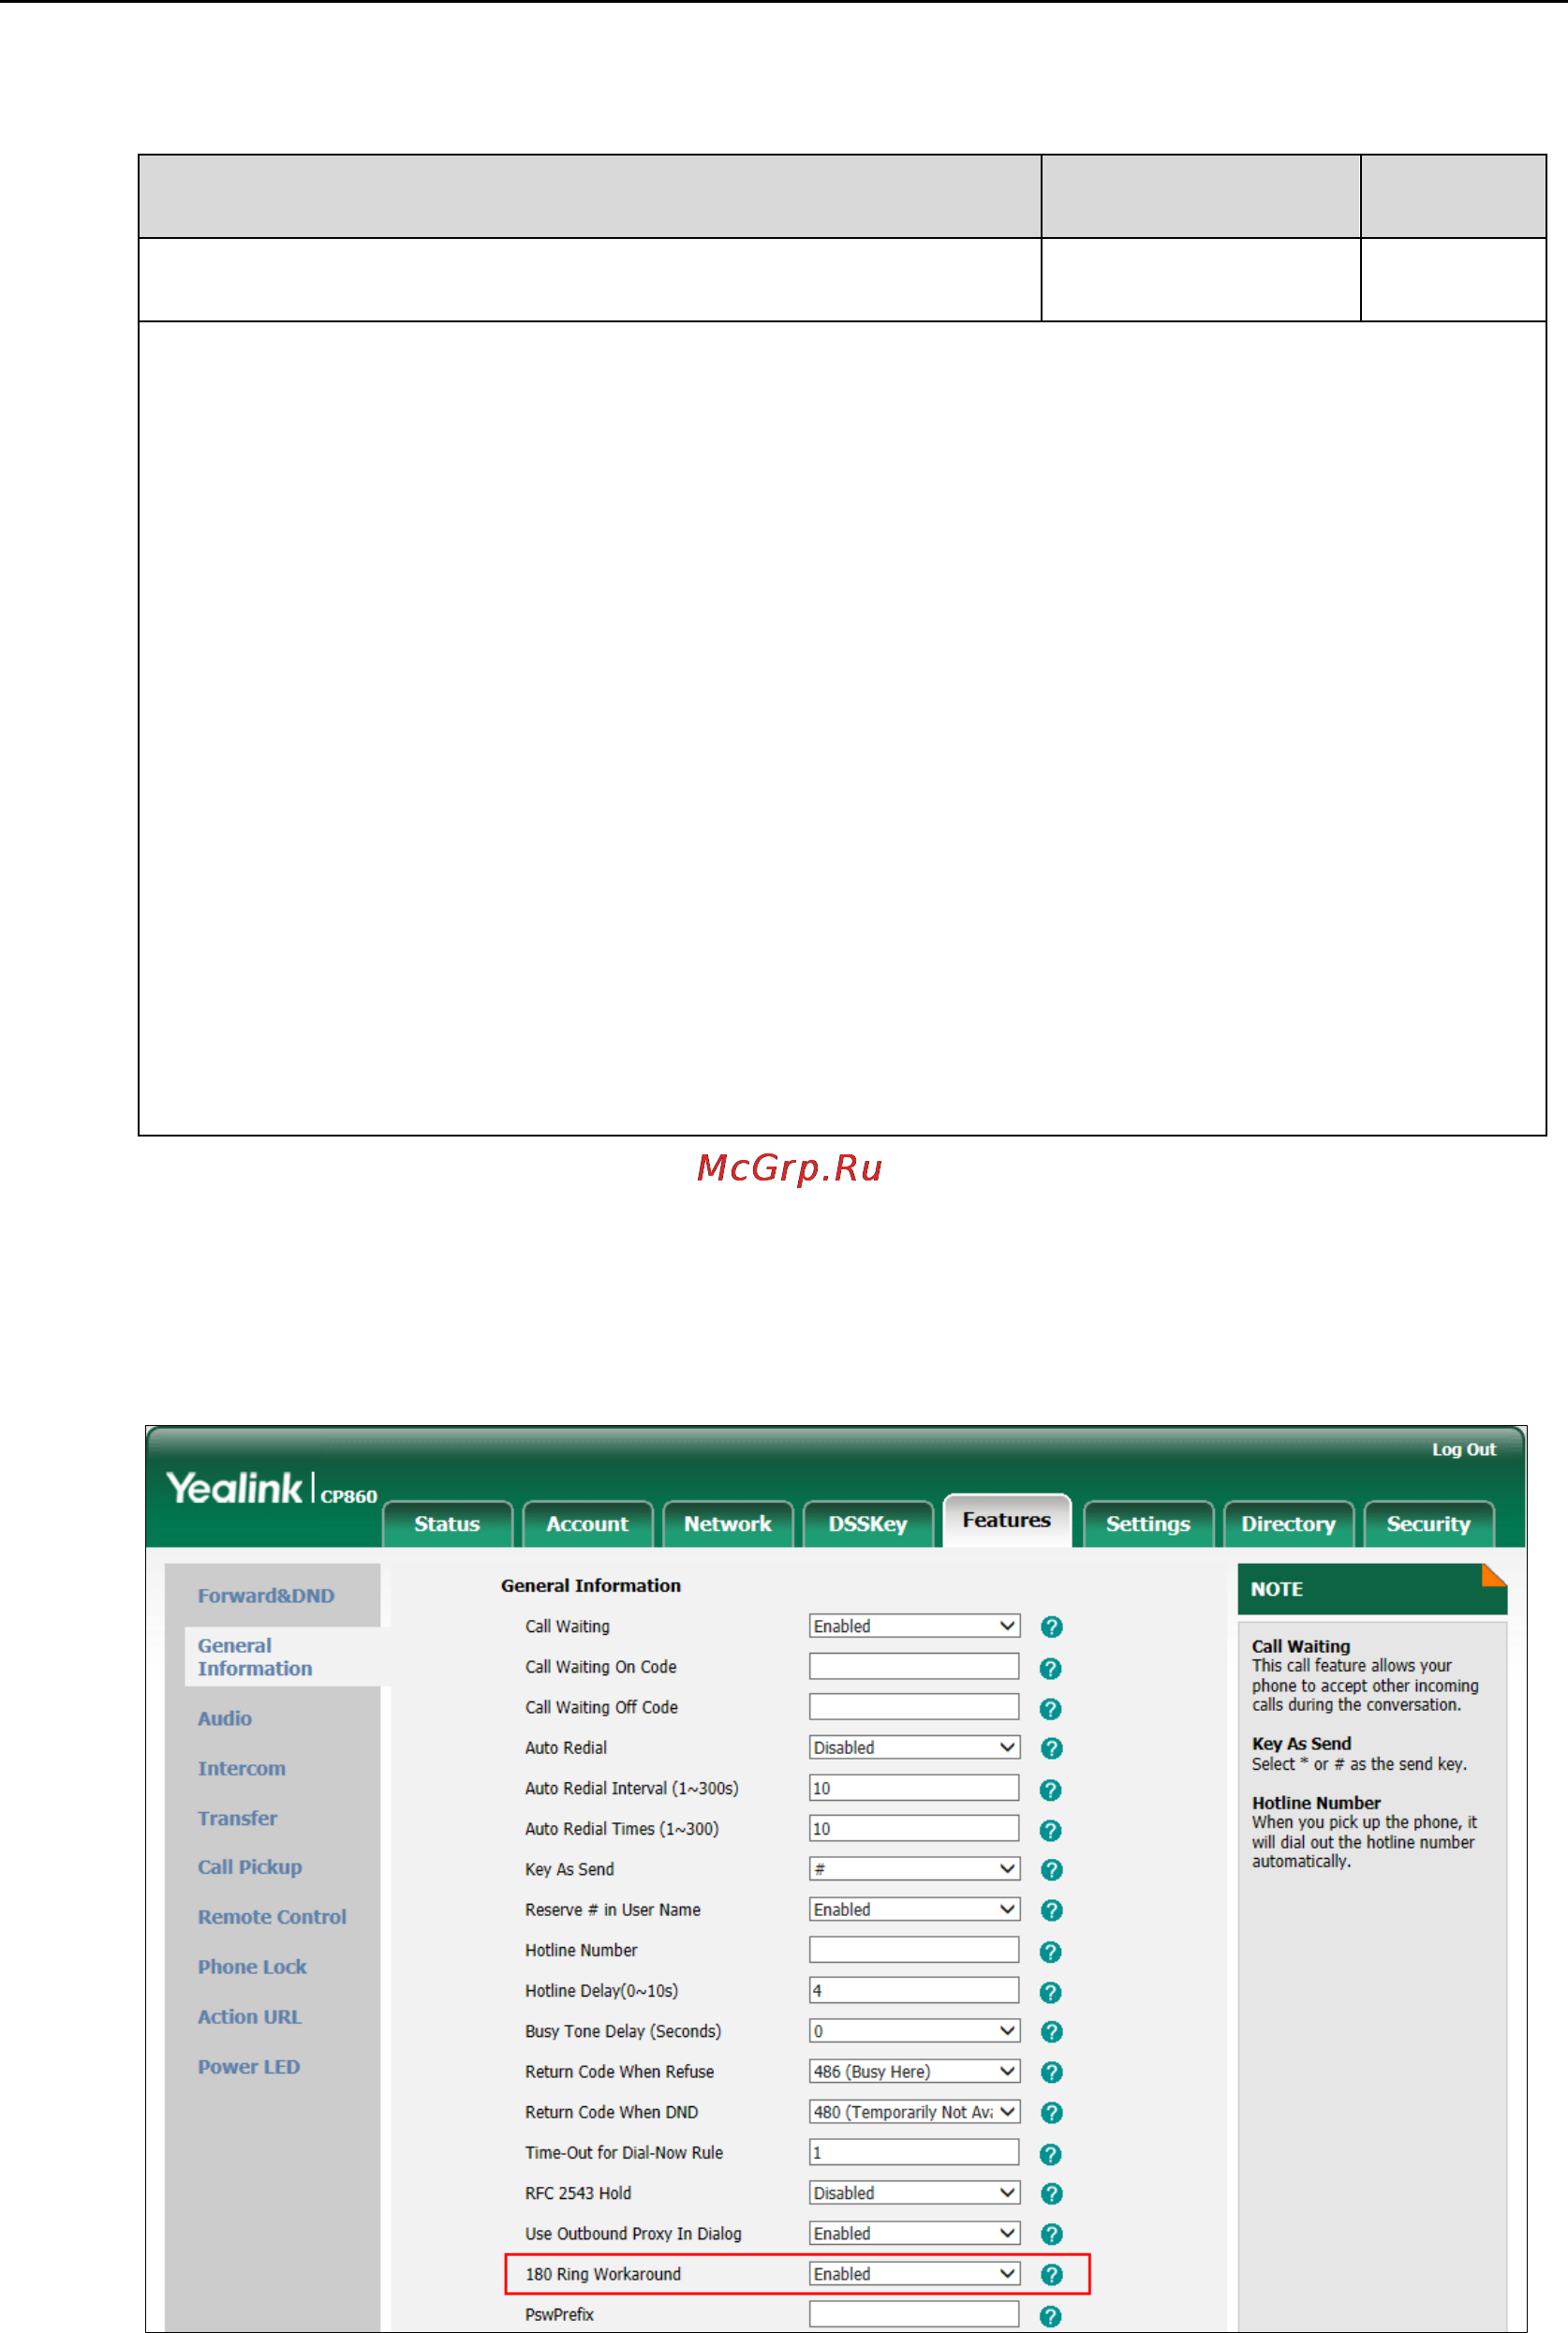Viewport: 1568px width, 2333px height.
Task: Go to the Security tab
Action: [x=1428, y=1524]
